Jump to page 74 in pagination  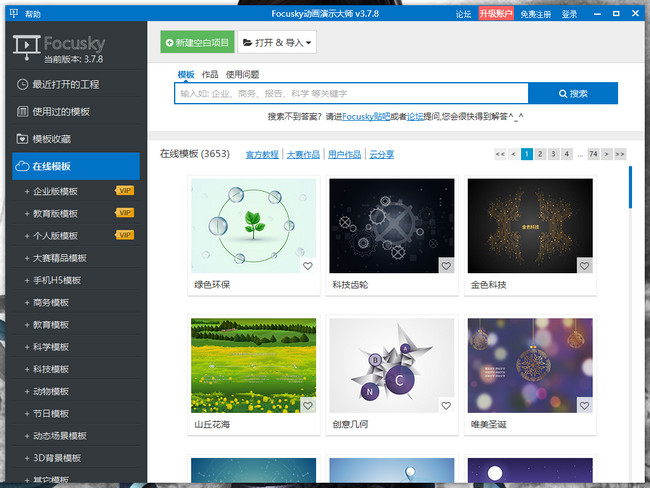tap(594, 154)
